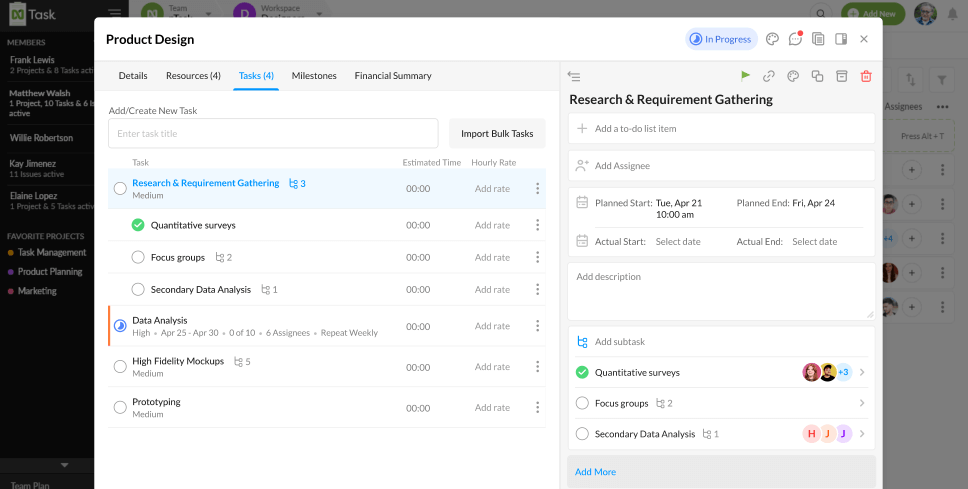This screenshot has height=489, width=968.
Task: Close the Product Design dialog
Action: coord(864,39)
